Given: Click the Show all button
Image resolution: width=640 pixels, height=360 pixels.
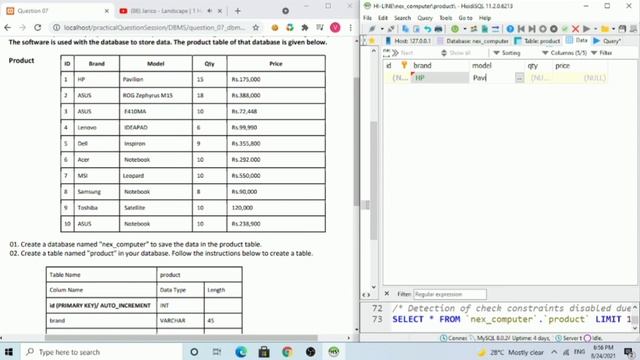Looking at the screenshot, I should (456, 53).
